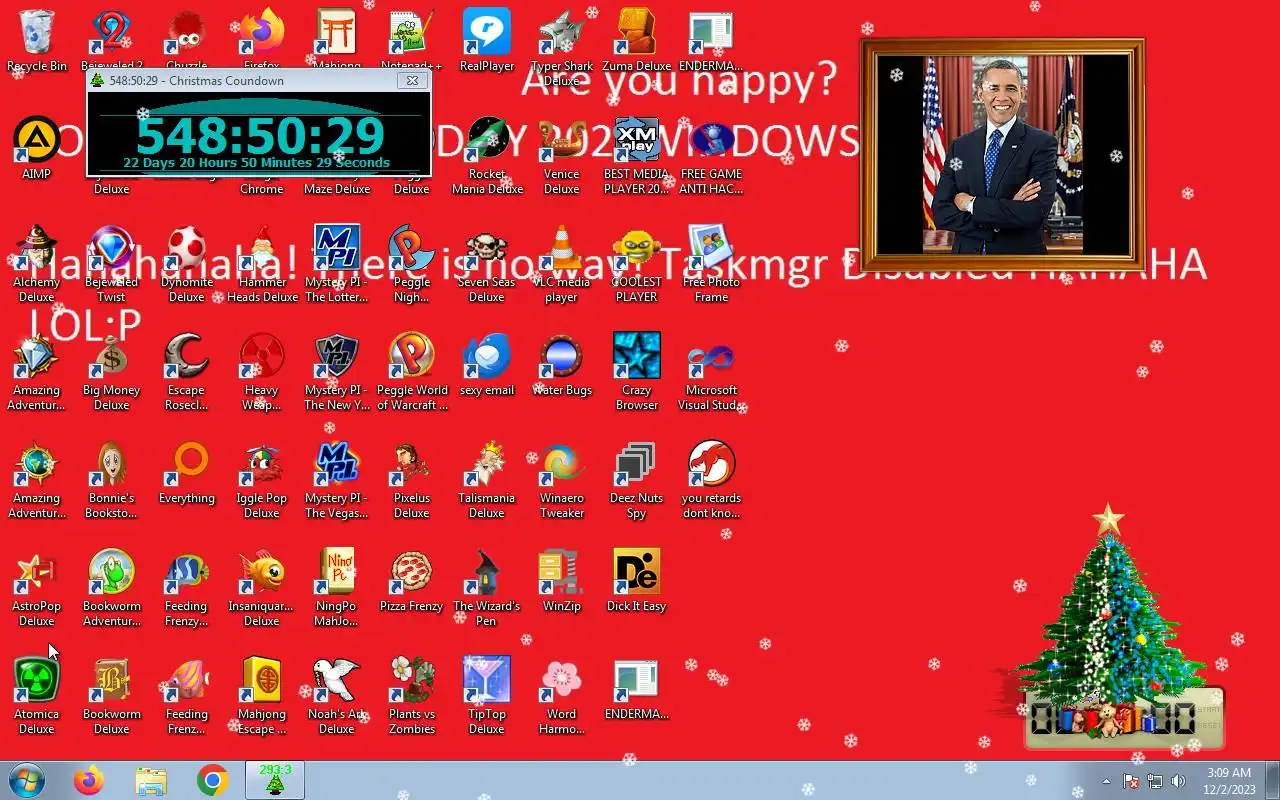This screenshot has height=800, width=1280.
Task: Launch the Chuzzle desktop shortcut
Action: pyautogui.click(x=186, y=40)
